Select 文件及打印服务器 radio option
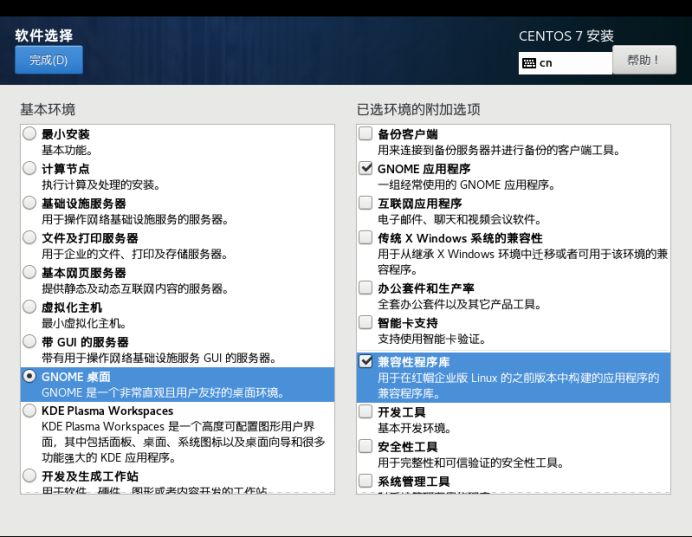 [29, 238]
